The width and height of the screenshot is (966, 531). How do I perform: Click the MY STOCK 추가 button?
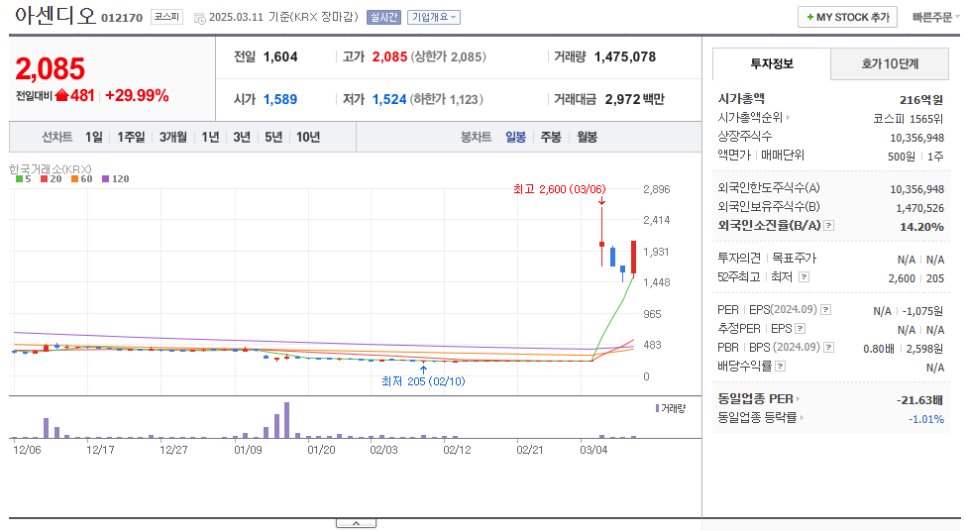848,17
